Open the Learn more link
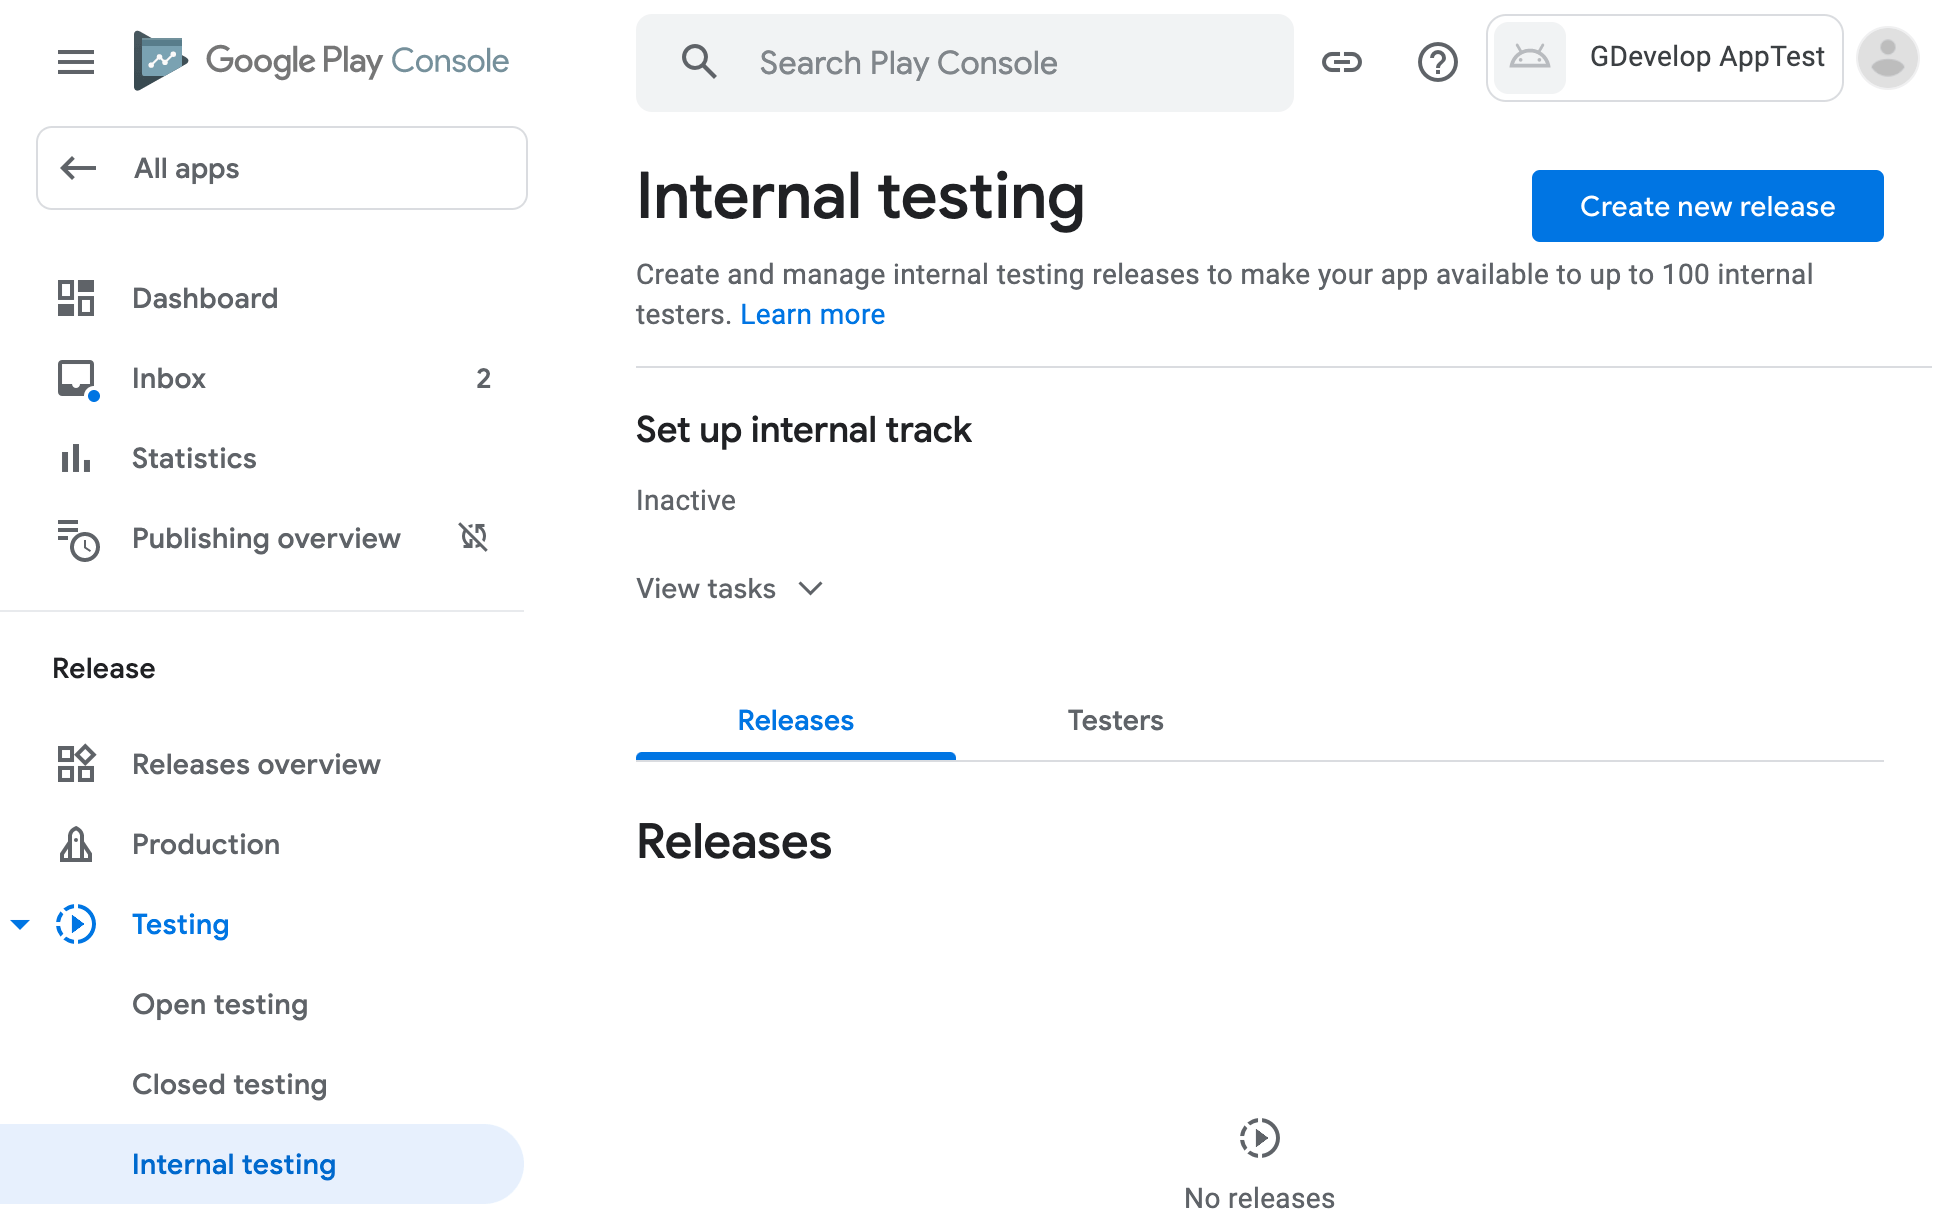1944x1226 pixels. click(812, 314)
